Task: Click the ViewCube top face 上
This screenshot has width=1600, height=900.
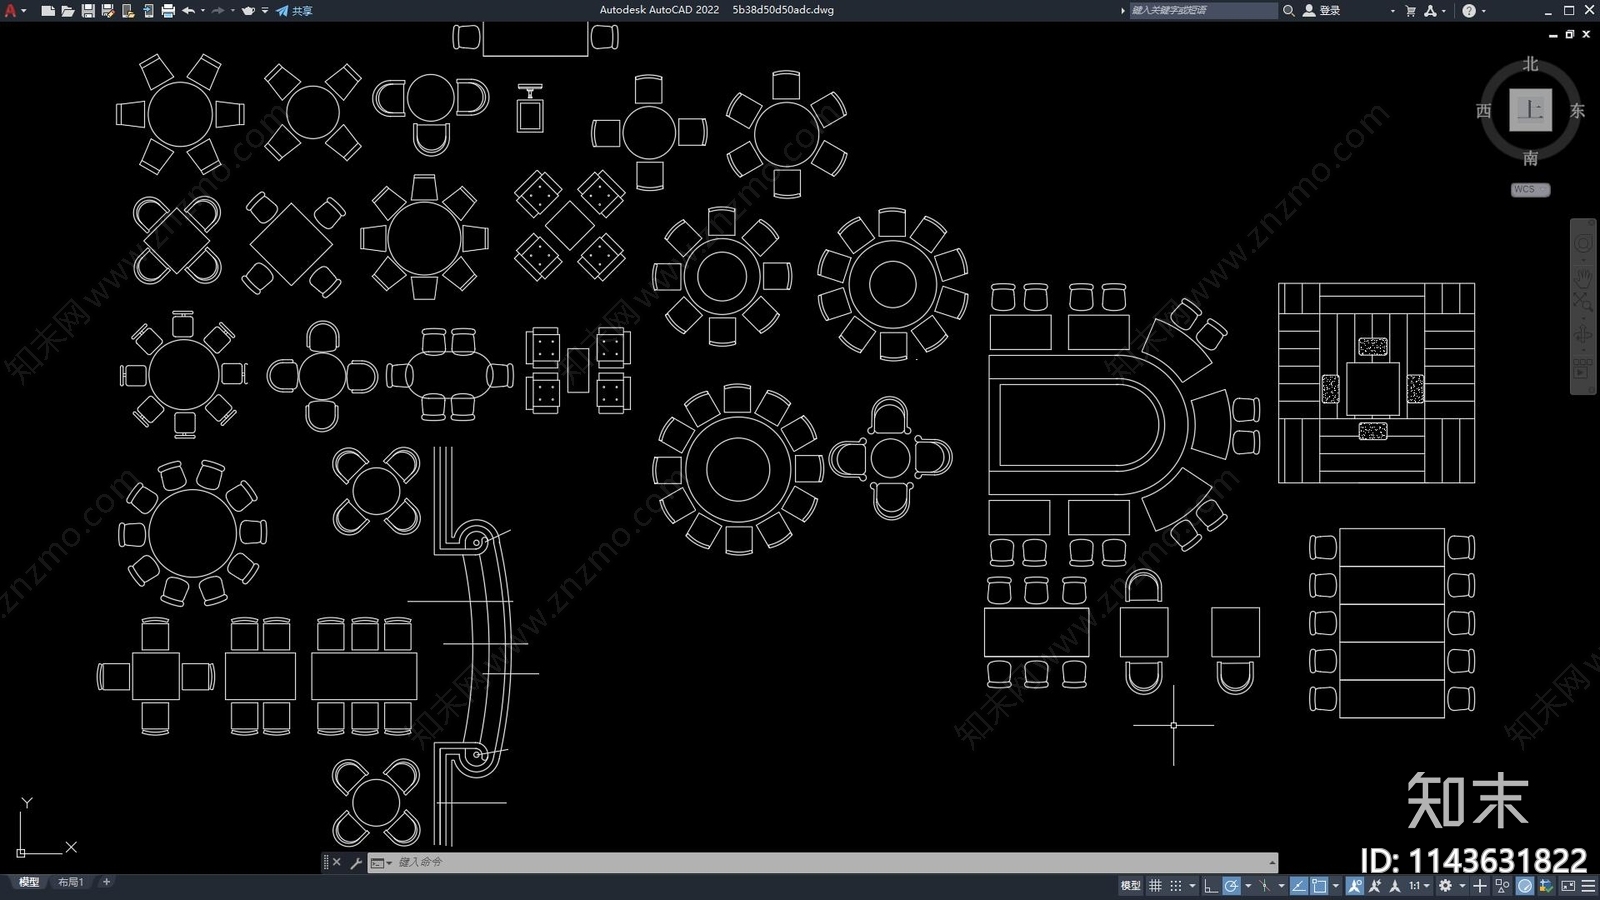Action: tap(1530, 110)
